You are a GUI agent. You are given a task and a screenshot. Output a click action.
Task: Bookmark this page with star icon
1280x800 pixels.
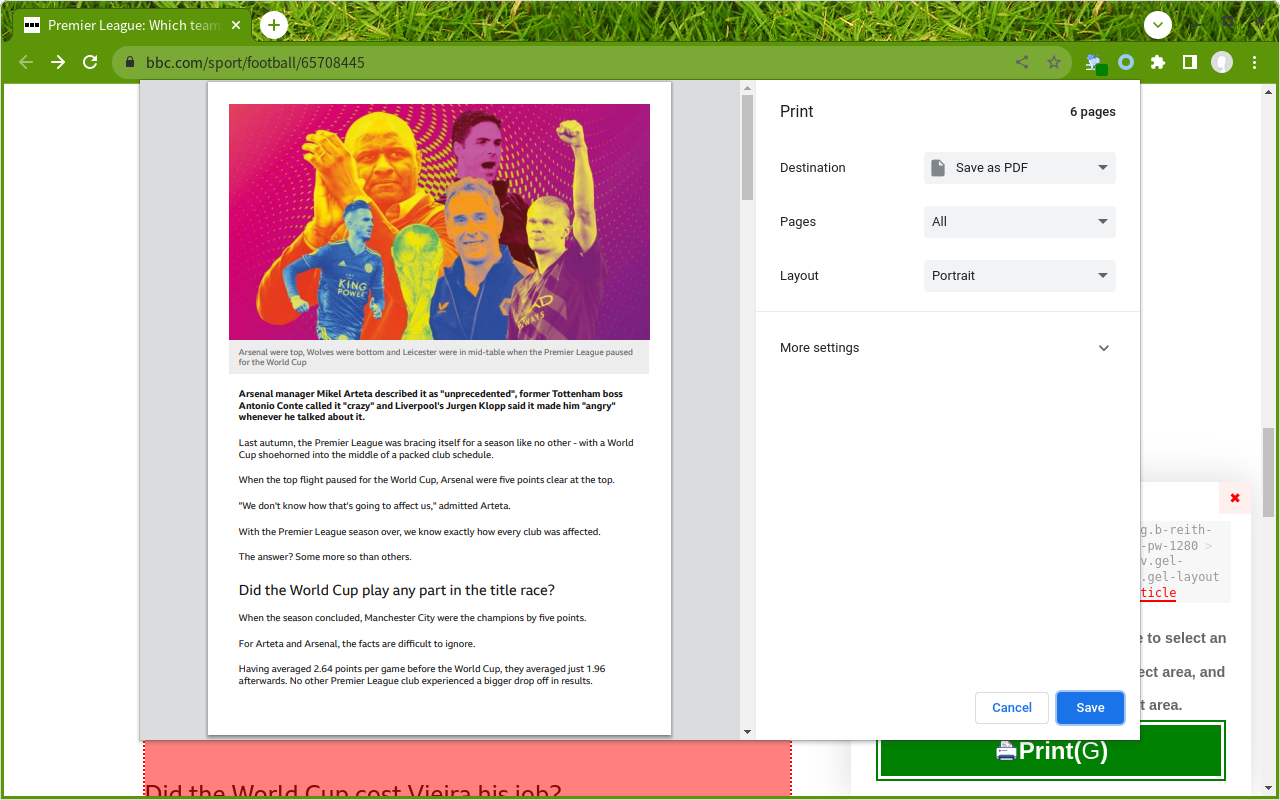[x=1054, y=62]
